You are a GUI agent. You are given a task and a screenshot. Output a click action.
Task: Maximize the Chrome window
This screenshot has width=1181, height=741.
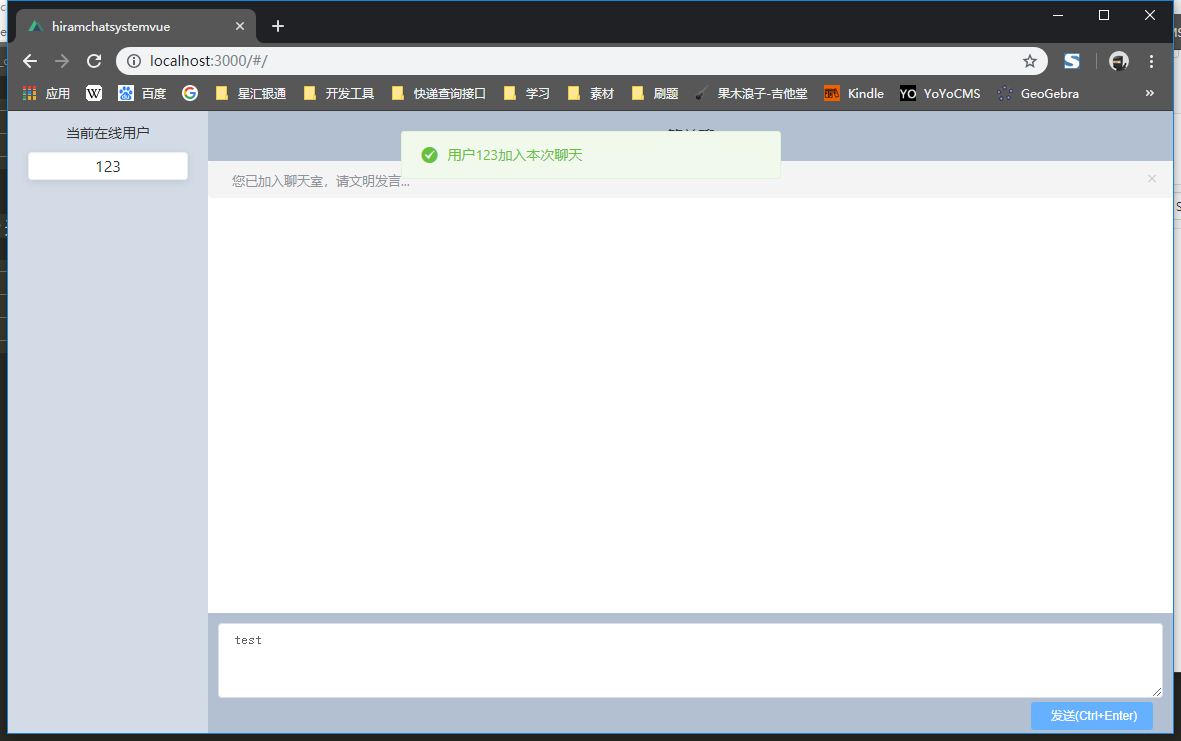click(1104, 15)
